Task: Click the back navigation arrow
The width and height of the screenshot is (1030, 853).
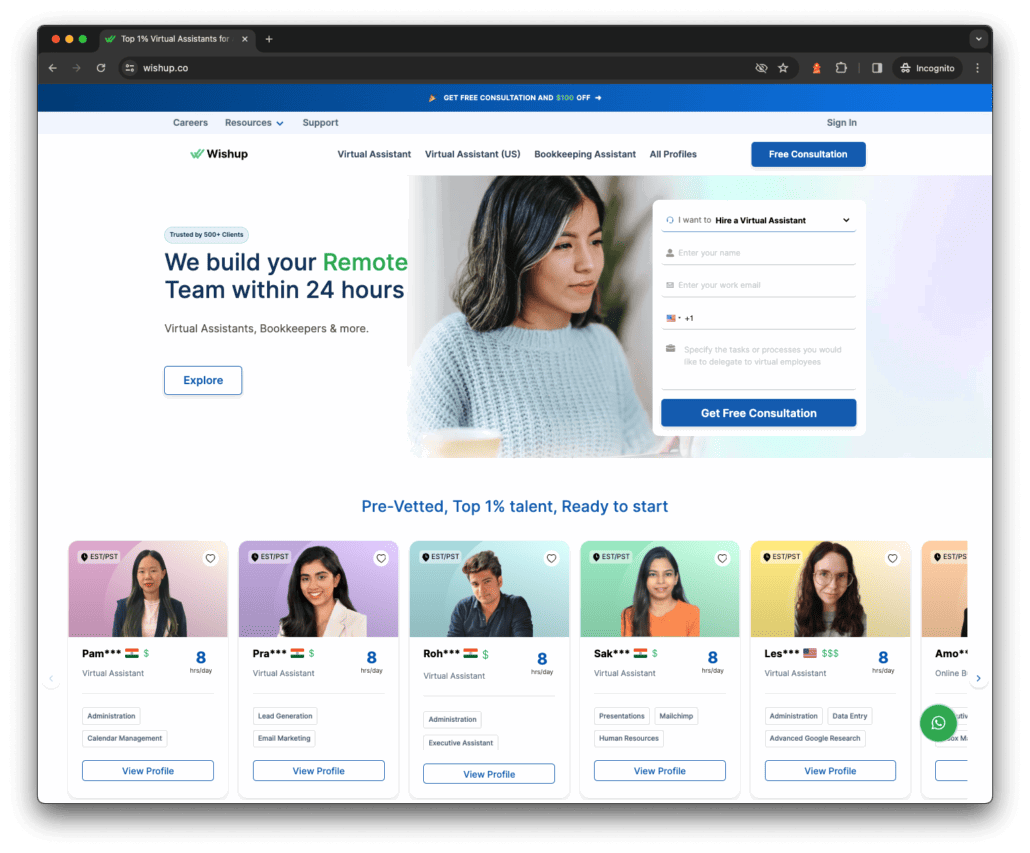Action: (53, 68)
